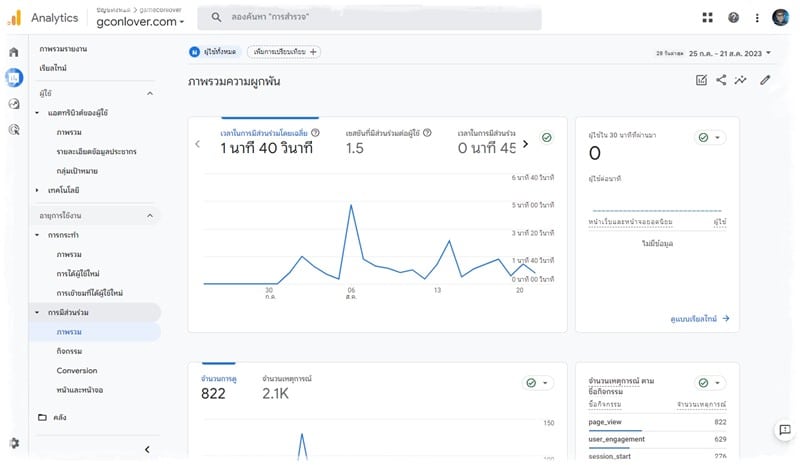Open the property selector gconlover.com dropdown
The height and width of the screenshot is (465, 800).
click(140, 21)
